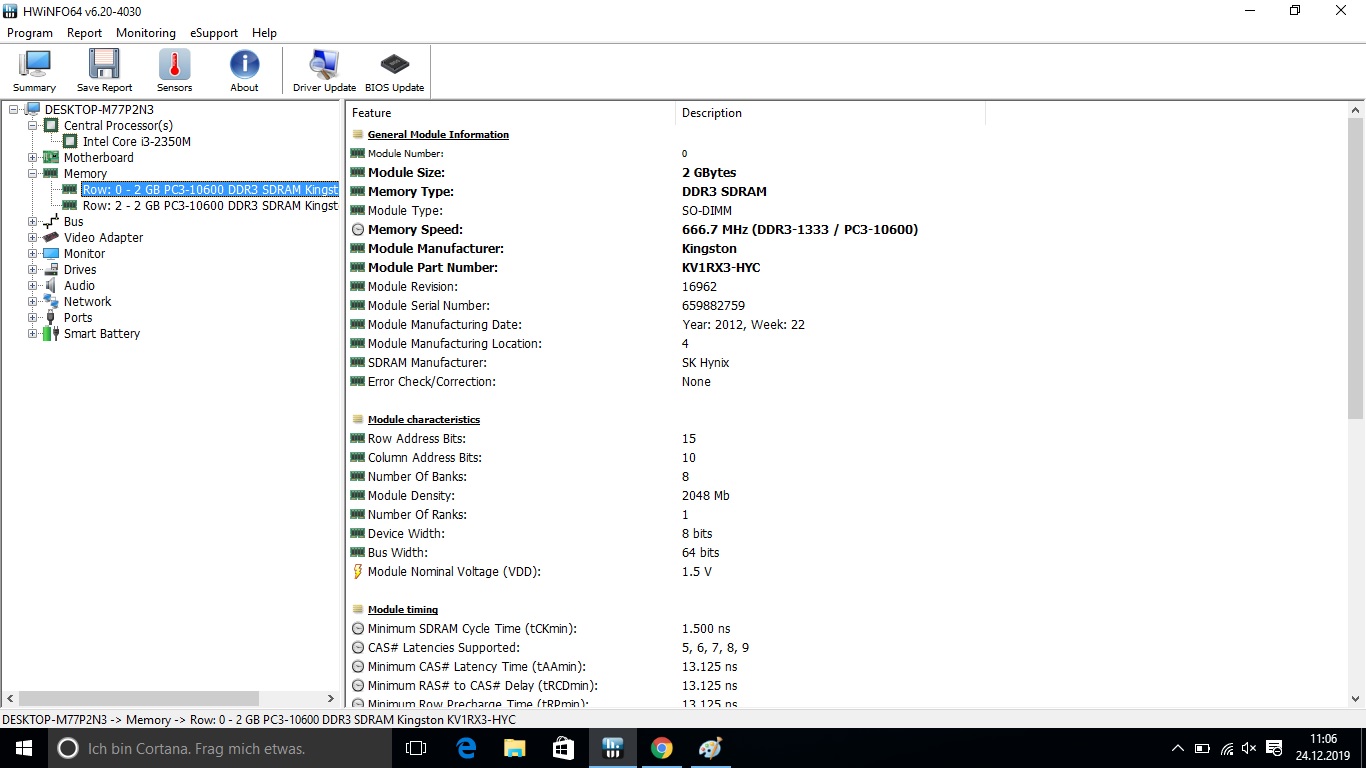Click the Audio speaker icon
Viewport: 1366px width, 768px height.
point(51,285)
